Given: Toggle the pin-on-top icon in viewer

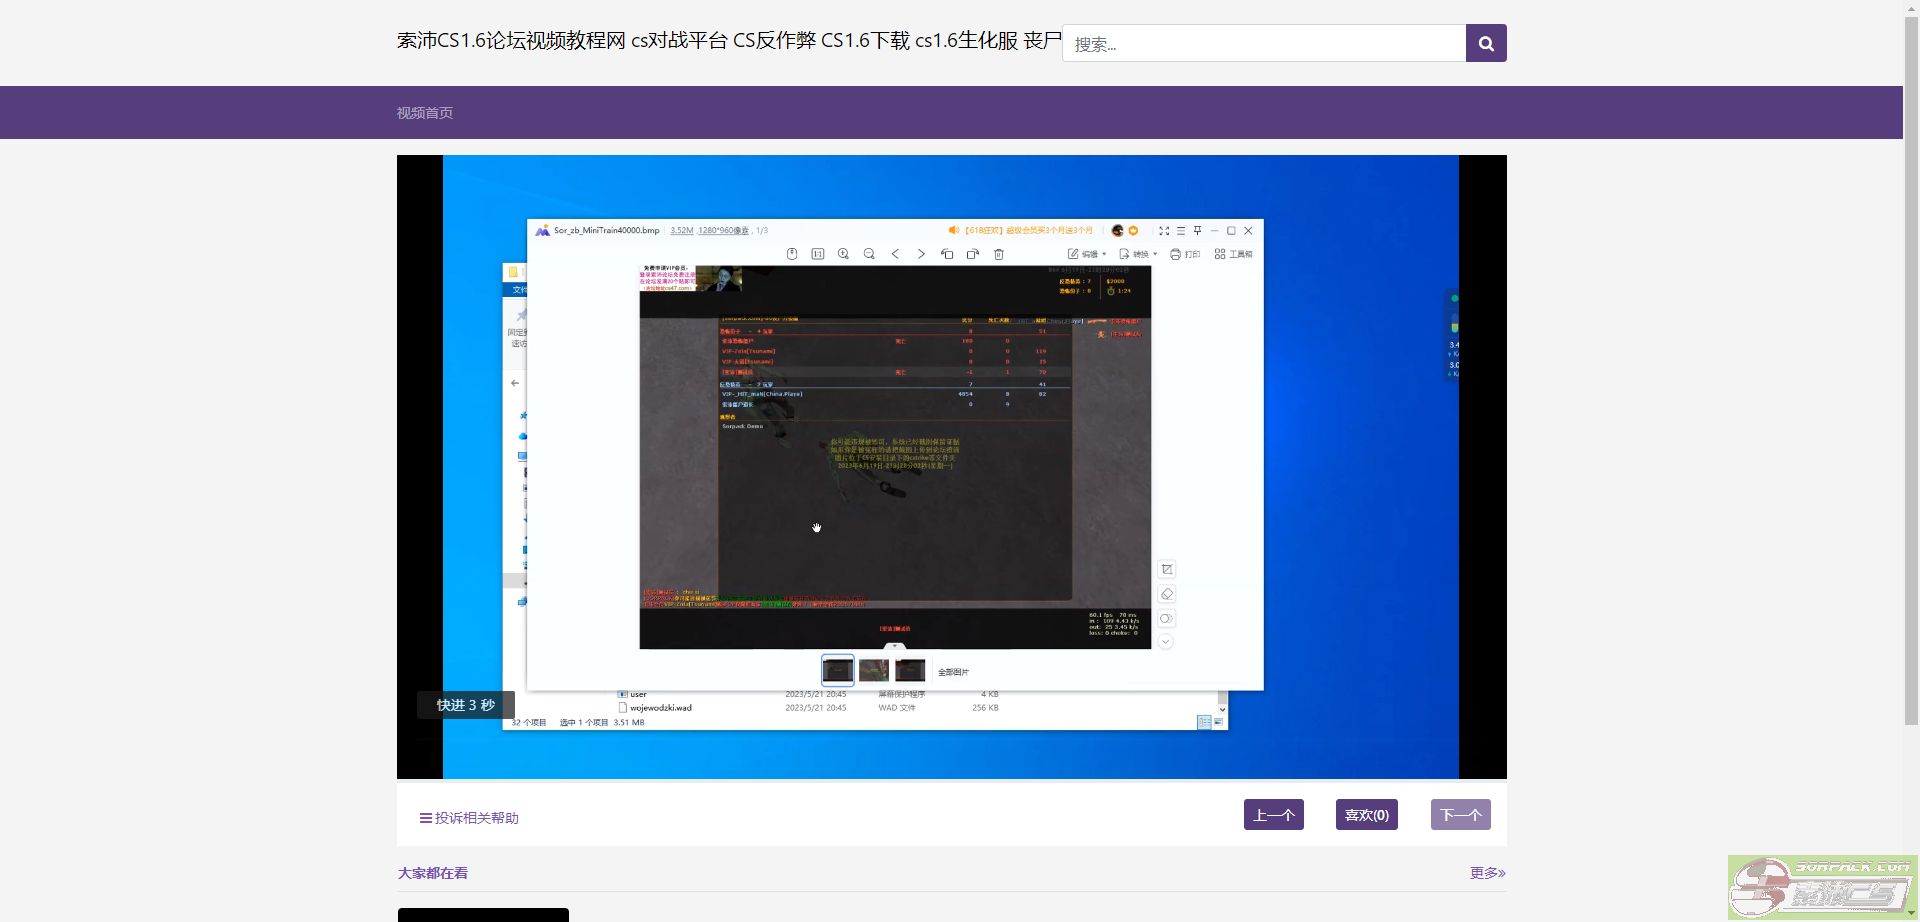Looking at the screenshot, I should [1197, 231].
